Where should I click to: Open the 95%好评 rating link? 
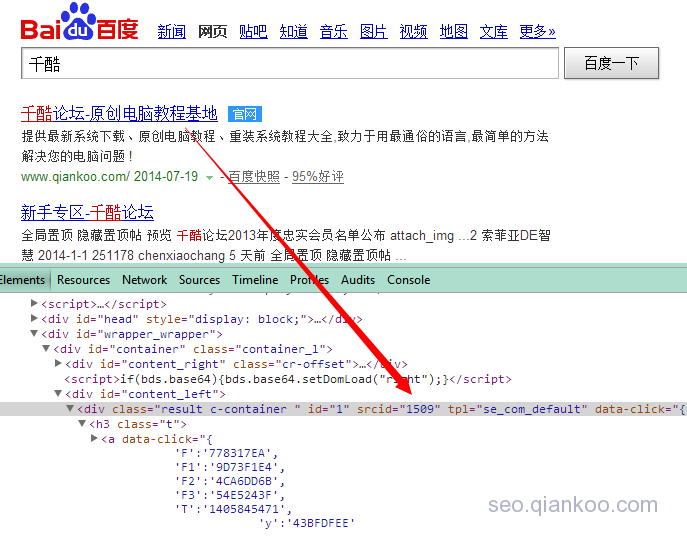[x=318, y=177]
